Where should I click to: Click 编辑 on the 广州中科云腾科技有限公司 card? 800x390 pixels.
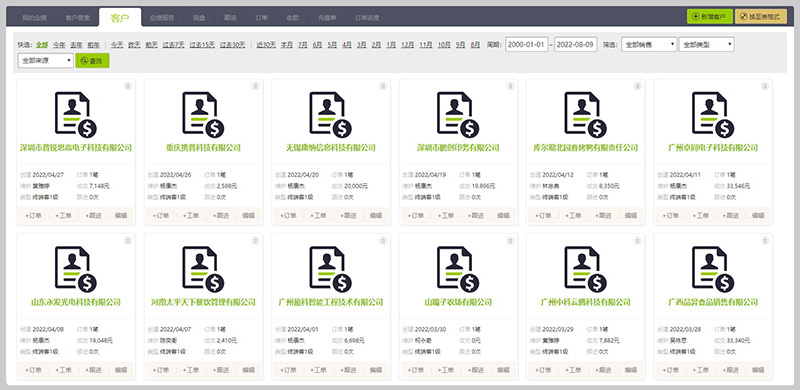tap(631, 370)
